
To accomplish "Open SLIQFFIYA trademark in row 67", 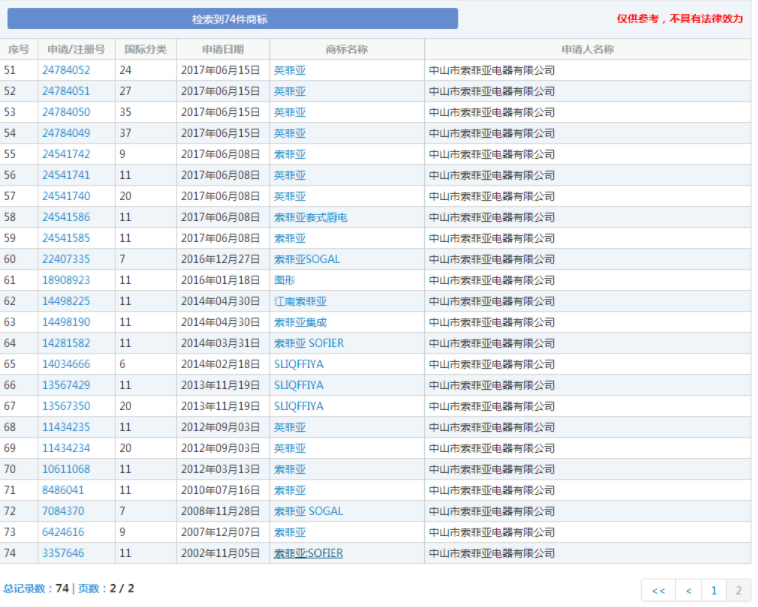I will coord(299,406).
